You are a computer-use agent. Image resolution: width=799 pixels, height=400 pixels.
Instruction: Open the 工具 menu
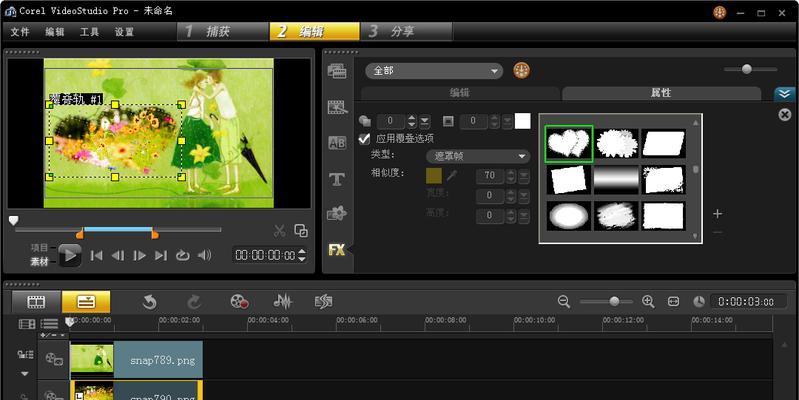click(89, 32)
